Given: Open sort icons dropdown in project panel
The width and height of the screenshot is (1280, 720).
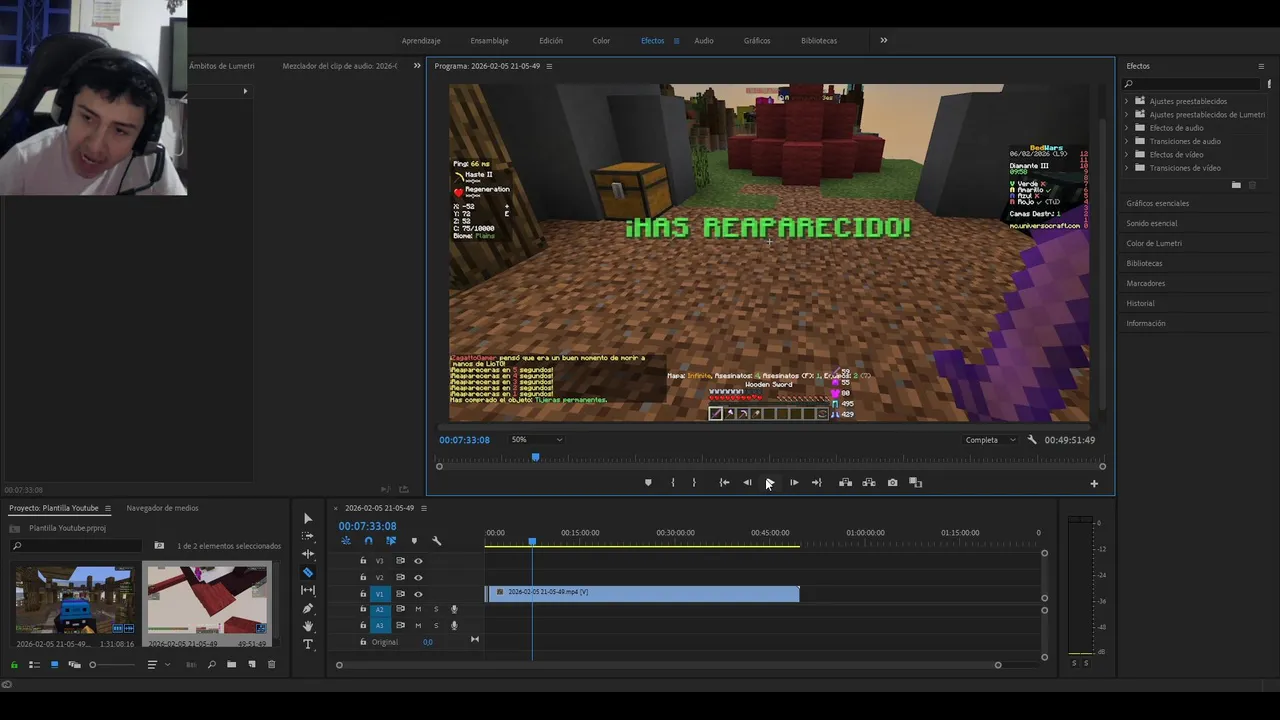Looking at the screenshot, I should tap(156, 665).
